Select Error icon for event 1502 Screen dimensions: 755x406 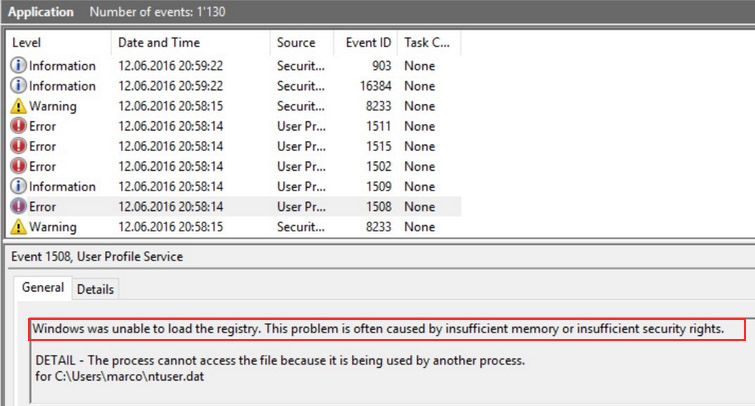pos(18,167)
